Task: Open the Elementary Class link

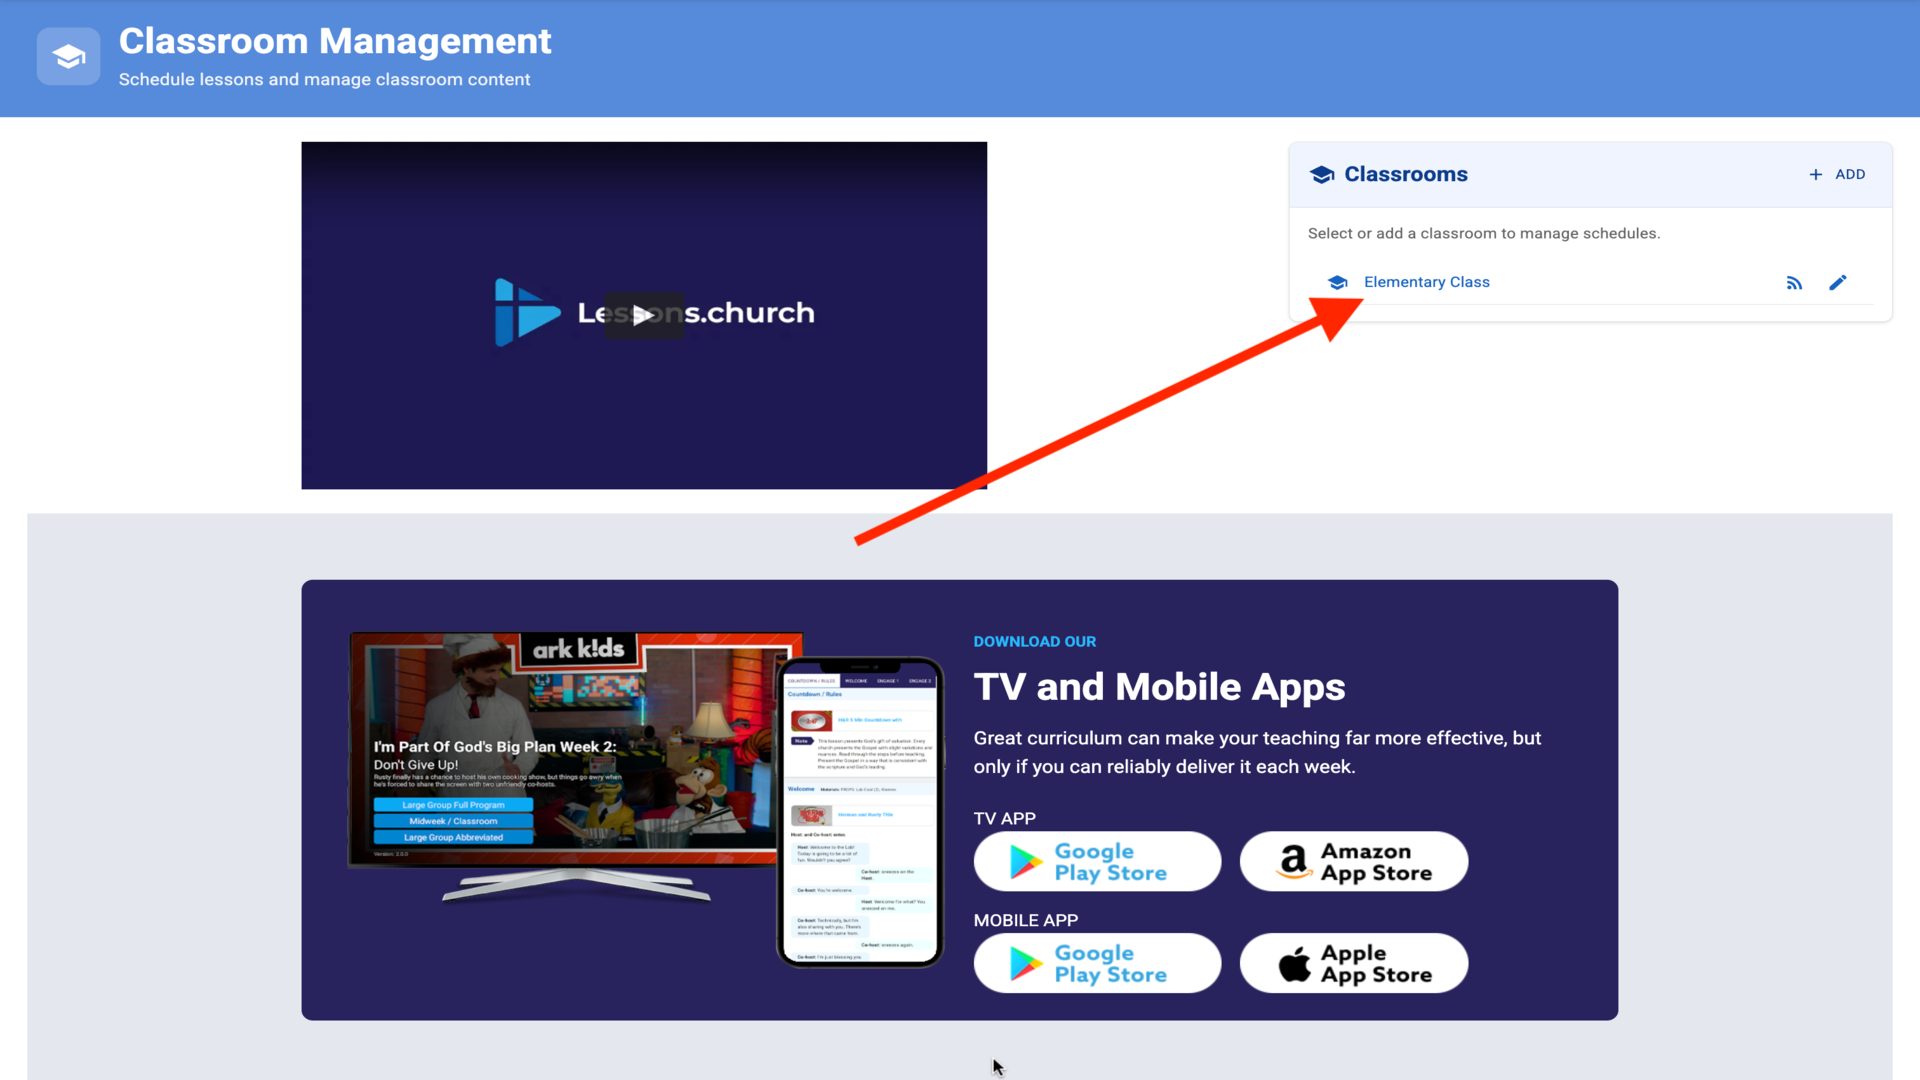Action: click(1426, 282)
